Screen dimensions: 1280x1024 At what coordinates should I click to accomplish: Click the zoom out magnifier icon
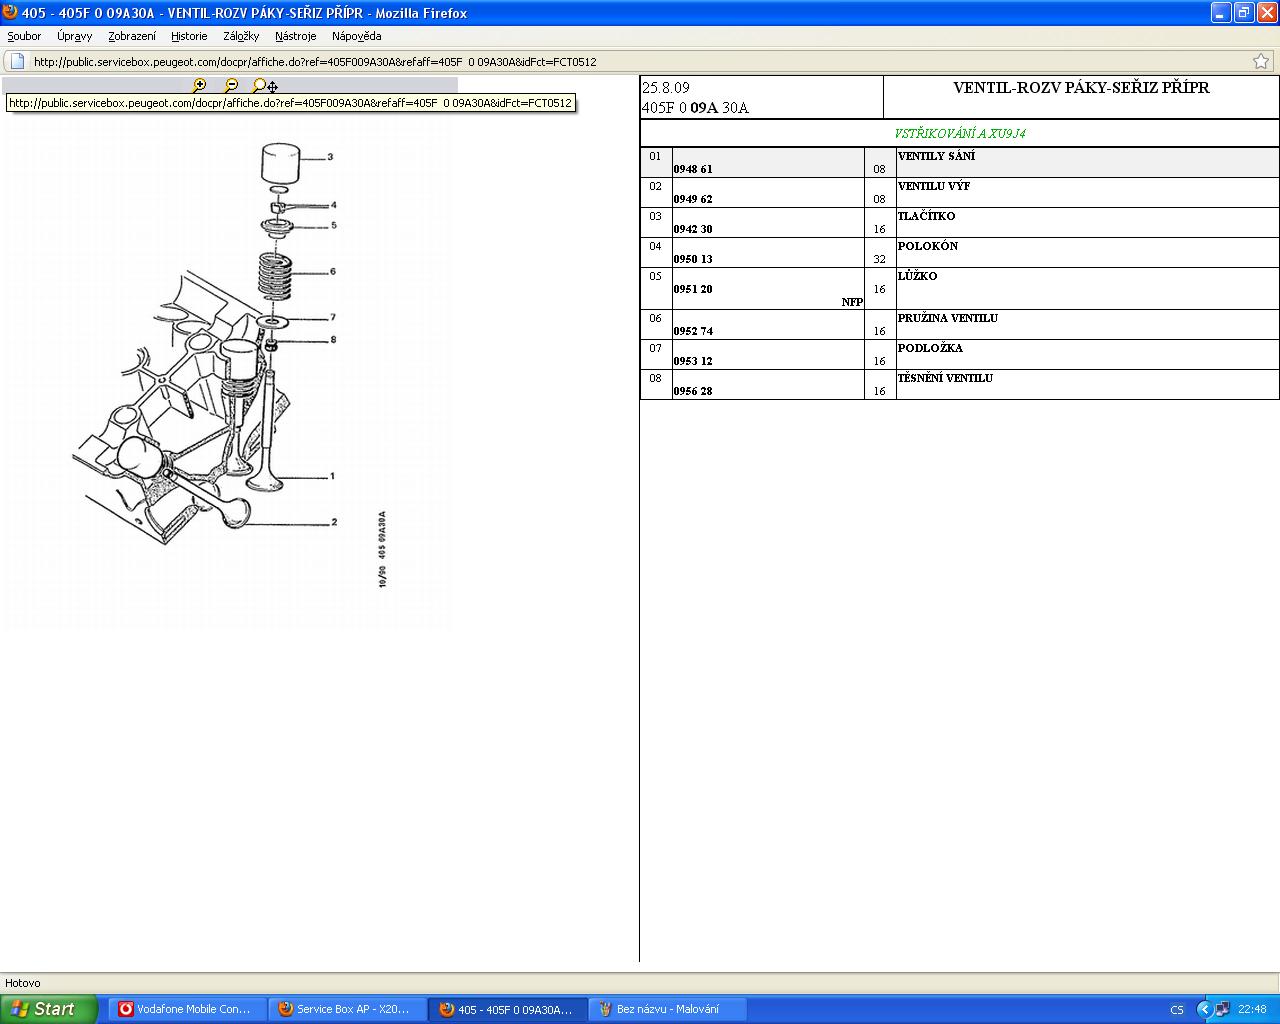231,86
